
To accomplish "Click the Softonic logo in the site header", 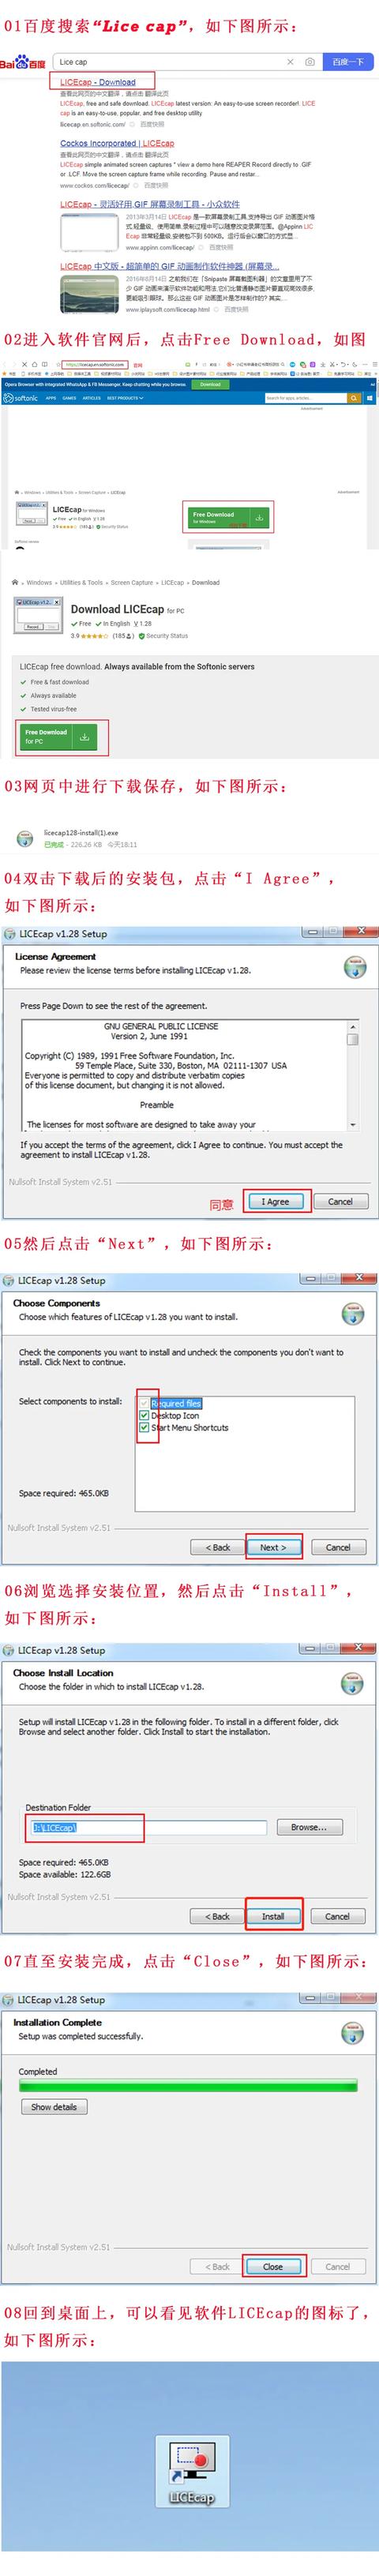I will click(21, 398).
